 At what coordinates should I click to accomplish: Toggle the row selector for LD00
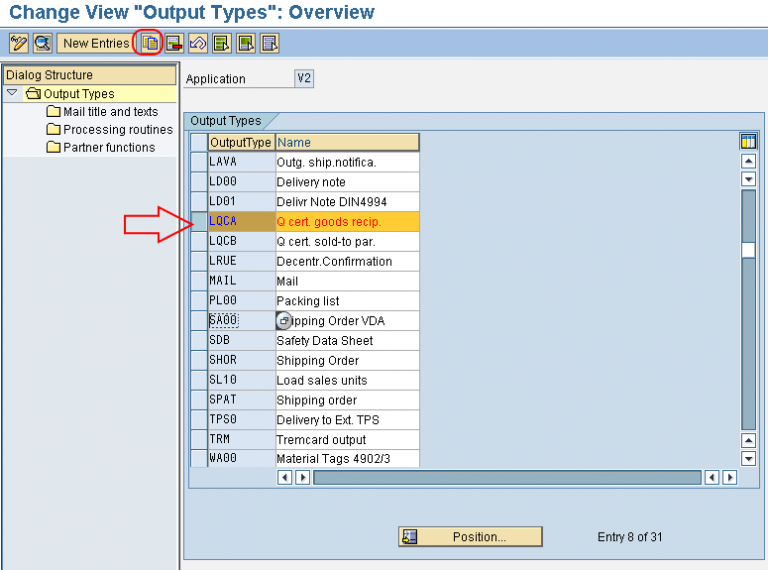click(199, 182)
